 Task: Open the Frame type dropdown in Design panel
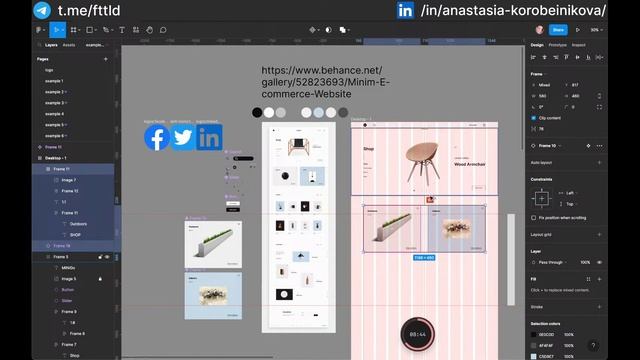(538, 74)
